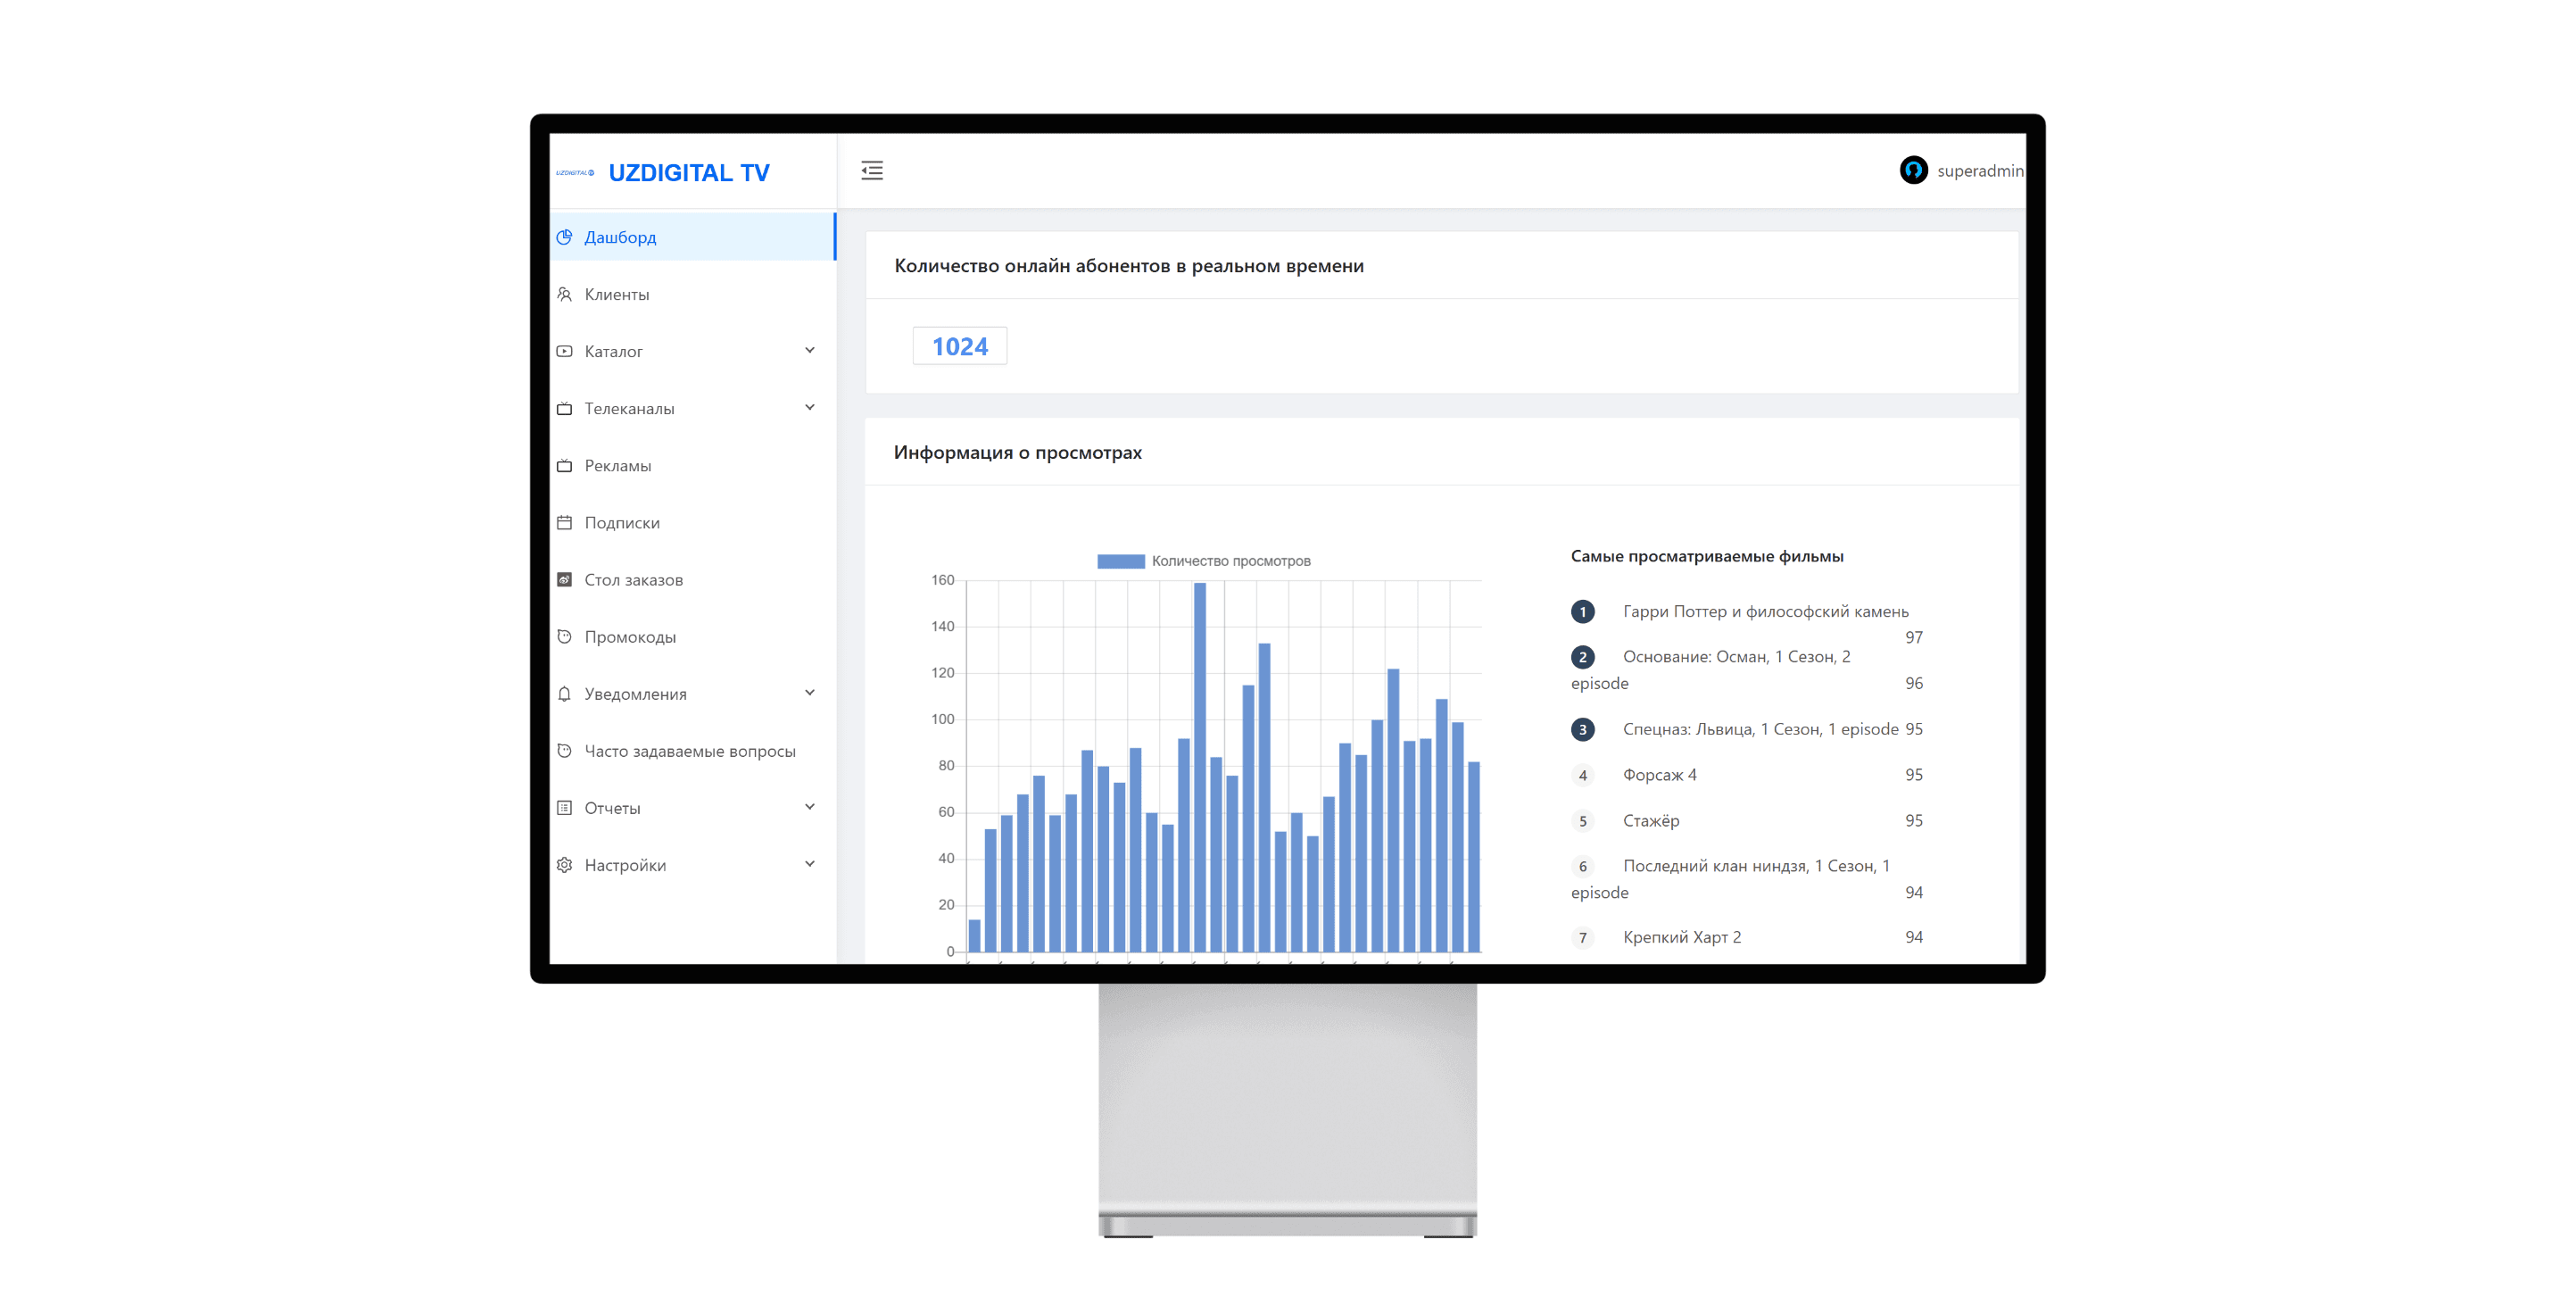The height and width of the screenshot is (1305, 2576).
Task: Click the view count 96
Action: pyautogui.click(x=1913, y=683)
